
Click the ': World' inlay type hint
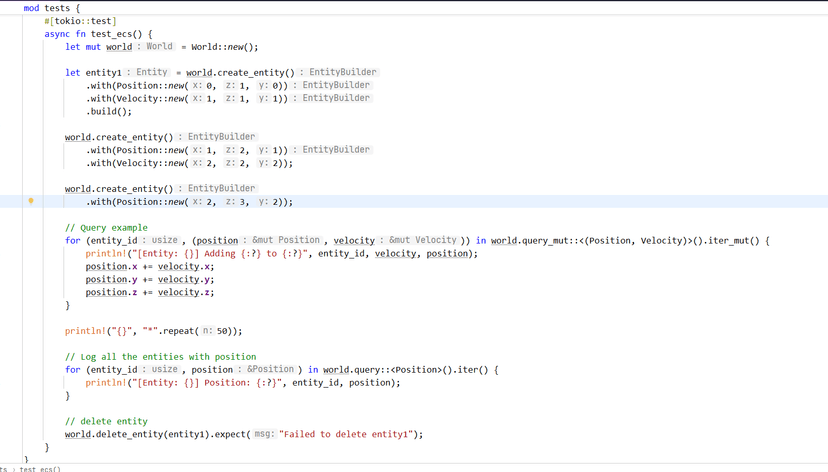point(156,46)
